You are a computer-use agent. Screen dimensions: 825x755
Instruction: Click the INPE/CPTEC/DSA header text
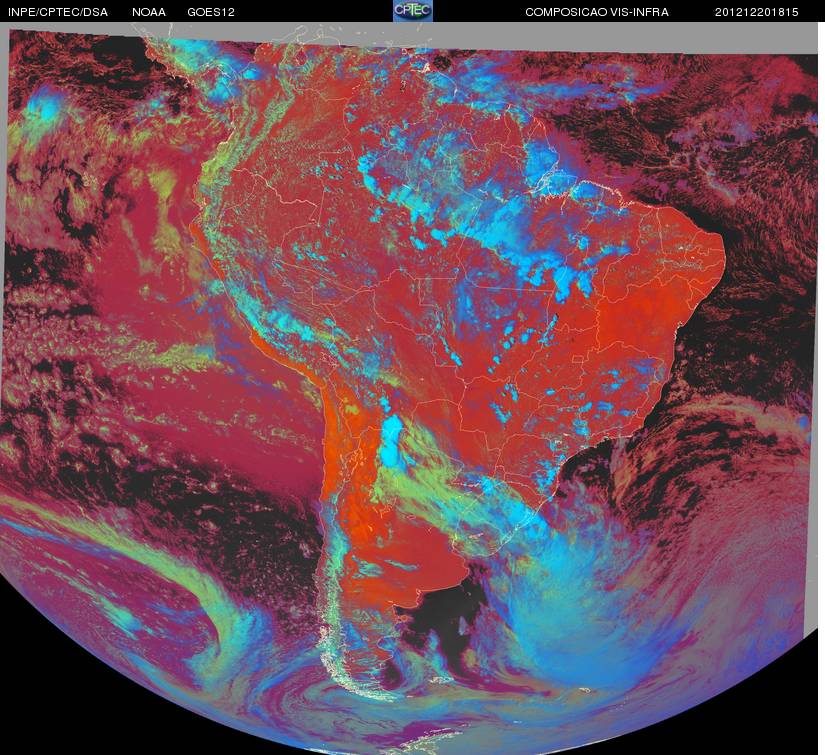58,12
